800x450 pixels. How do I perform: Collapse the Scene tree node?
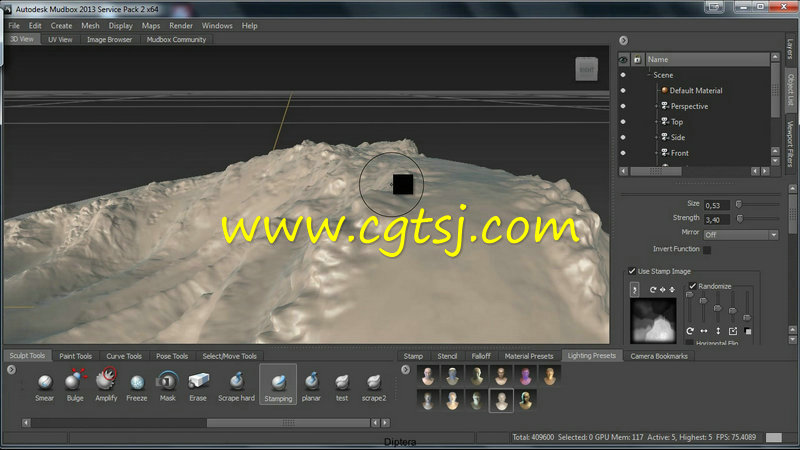click(x=649, y=75)
